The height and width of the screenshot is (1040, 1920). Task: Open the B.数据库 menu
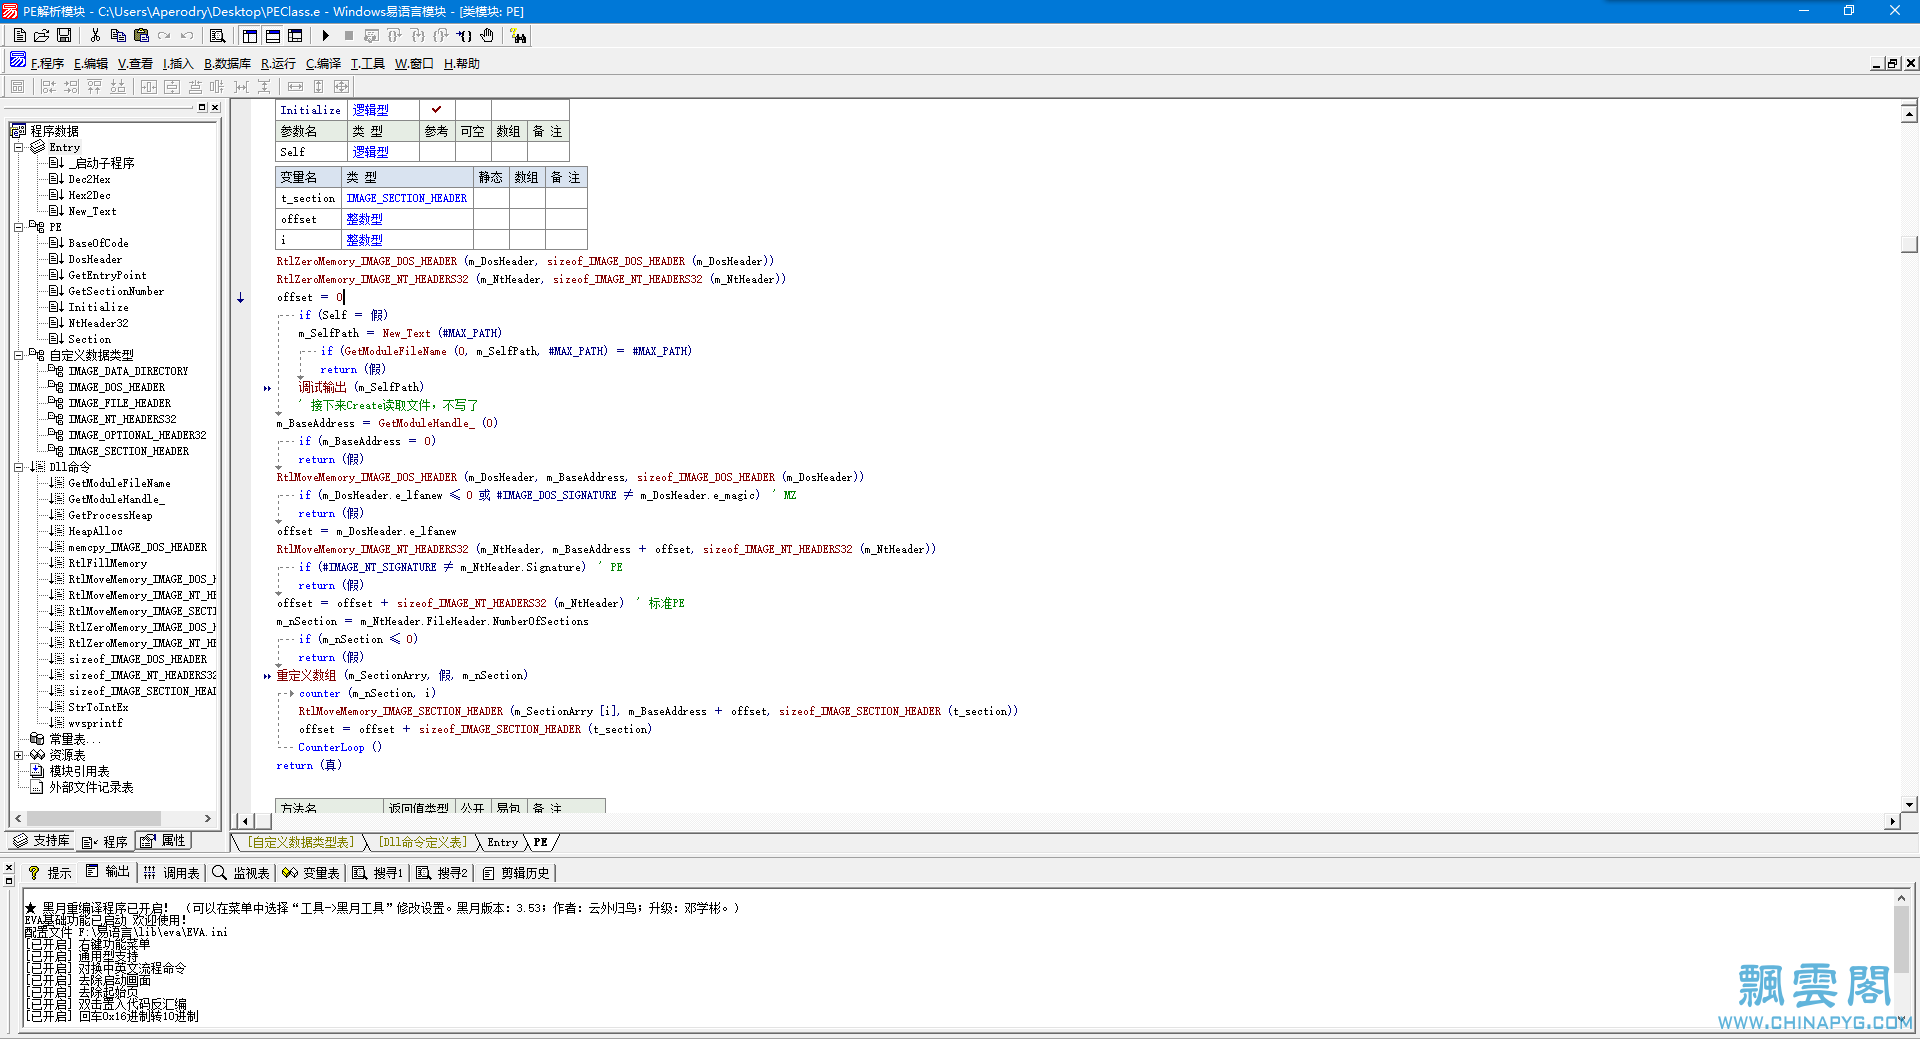(227, 64)
